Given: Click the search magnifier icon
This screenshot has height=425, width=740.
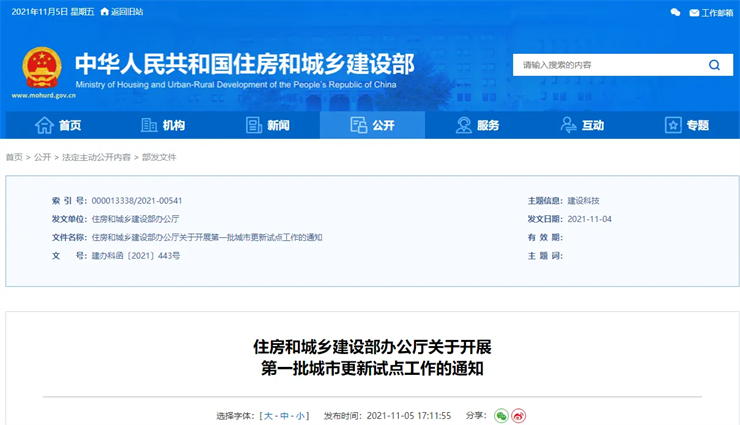Looking at the screenshot, I should [x=714, y=65].
